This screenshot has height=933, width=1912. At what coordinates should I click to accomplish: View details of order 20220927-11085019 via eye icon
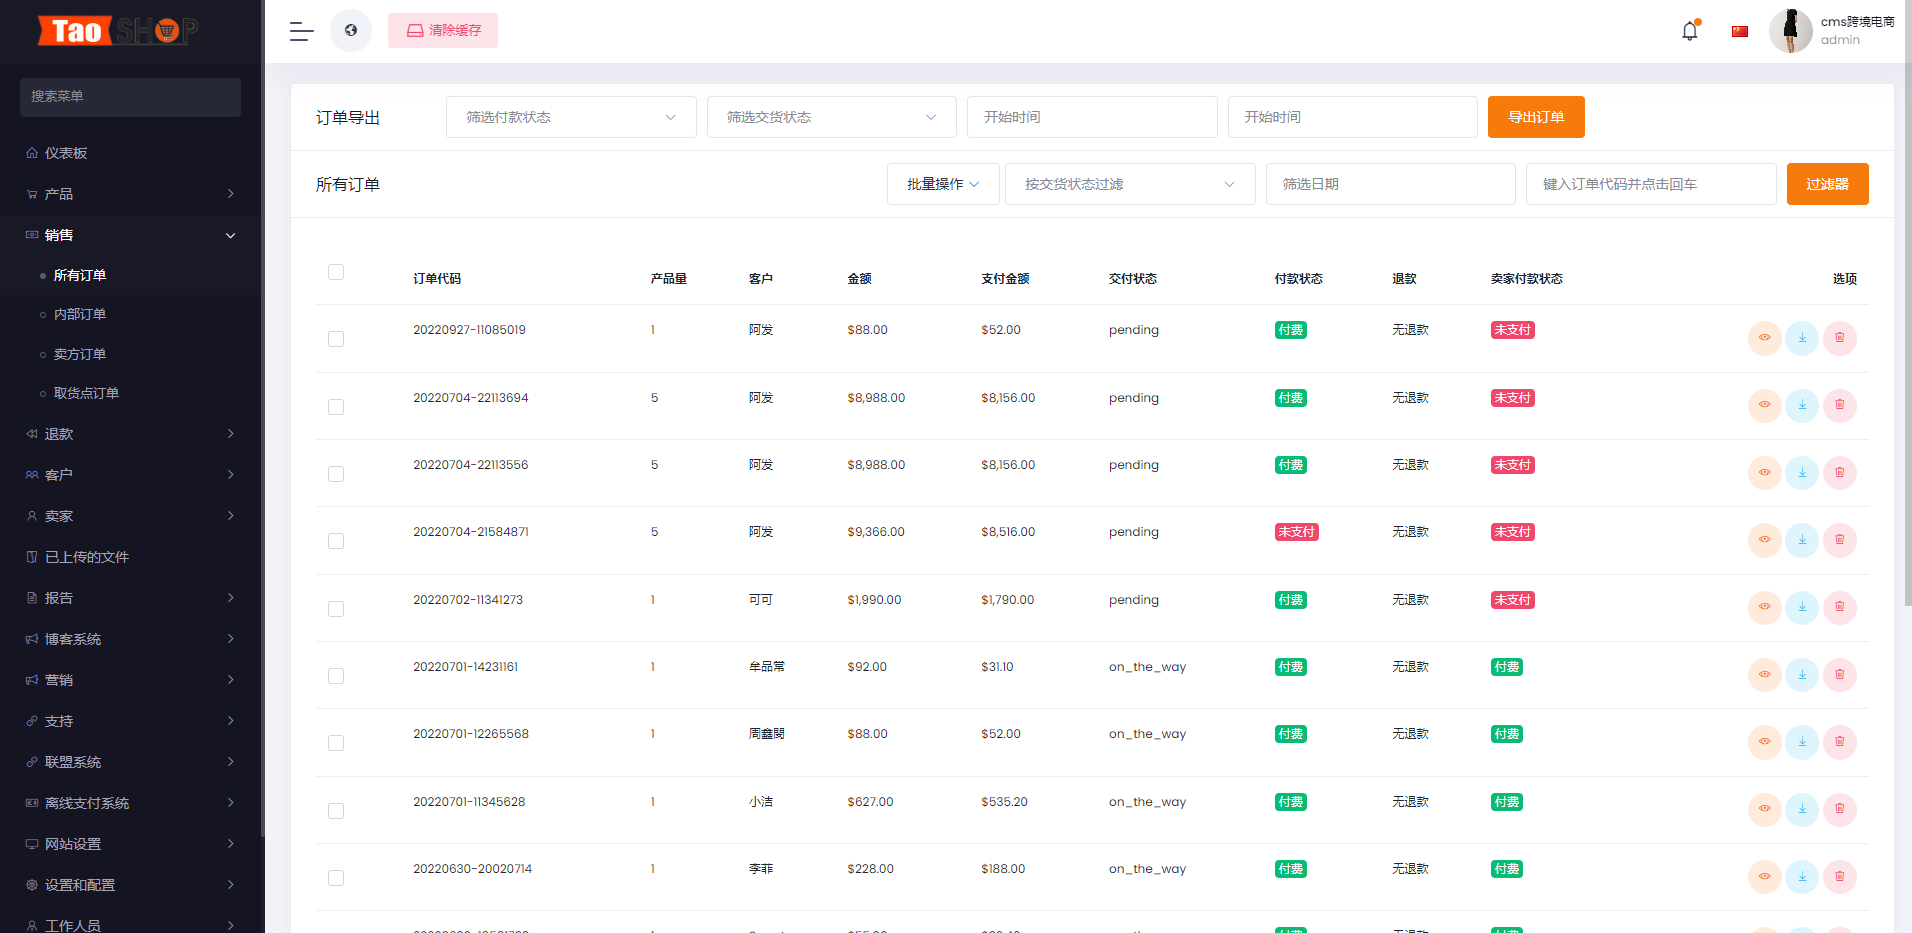(x=1763, y=338)
